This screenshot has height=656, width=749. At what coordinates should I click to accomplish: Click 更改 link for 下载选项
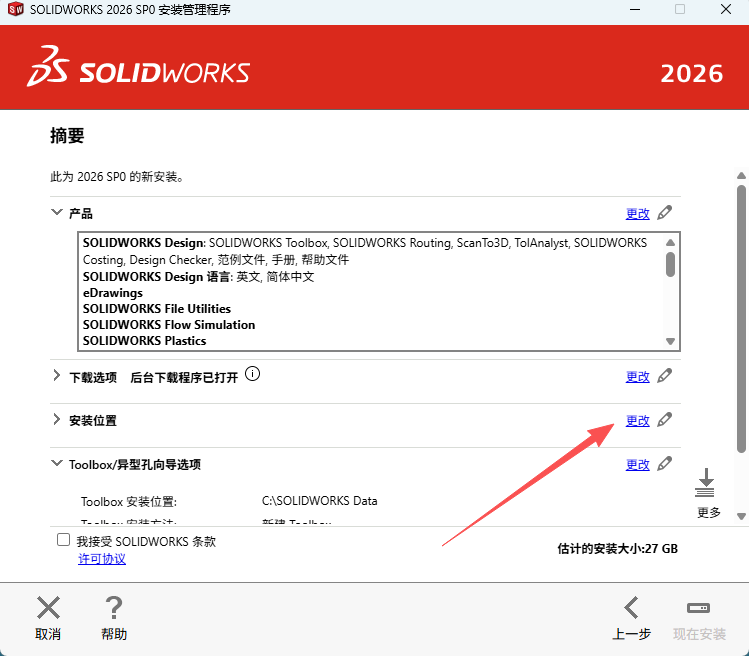coord(638,377)
